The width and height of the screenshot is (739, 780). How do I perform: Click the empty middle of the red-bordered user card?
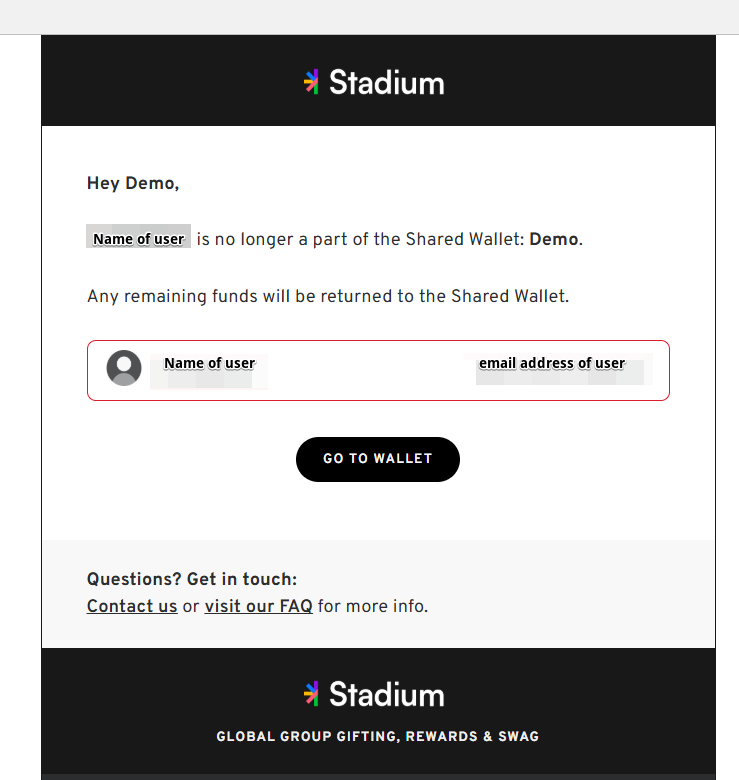(x=366, y=371)
